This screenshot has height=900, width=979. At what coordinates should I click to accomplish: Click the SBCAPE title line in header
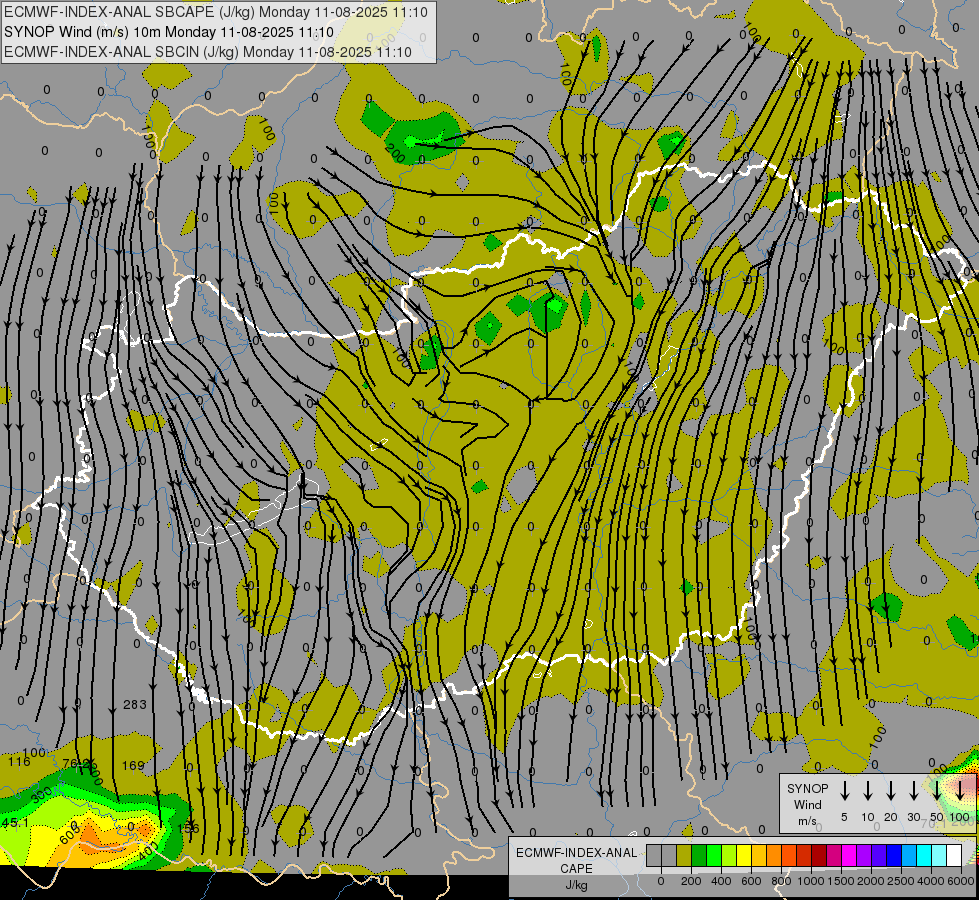tap(216, 12)
